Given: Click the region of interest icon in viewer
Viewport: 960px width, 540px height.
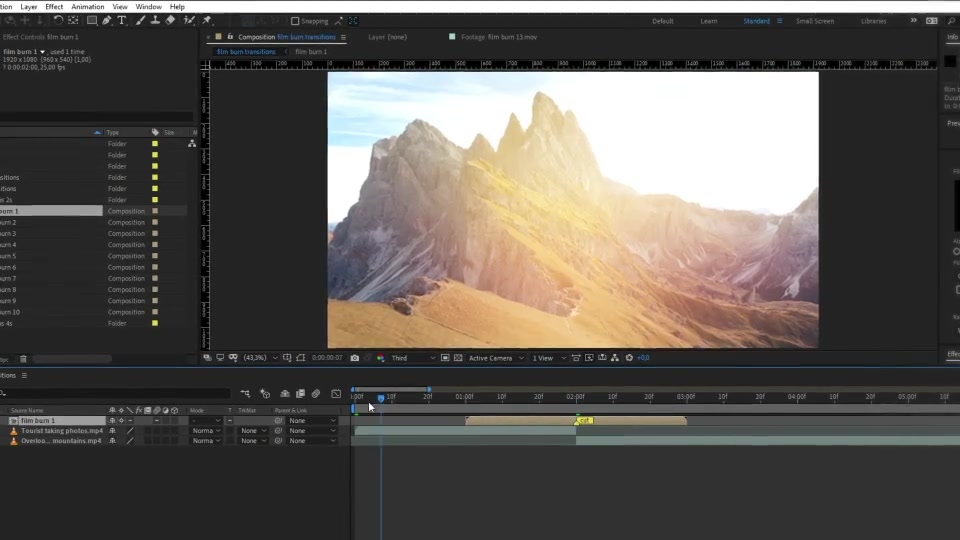Looking at the screenshot, I should (445, 358).
